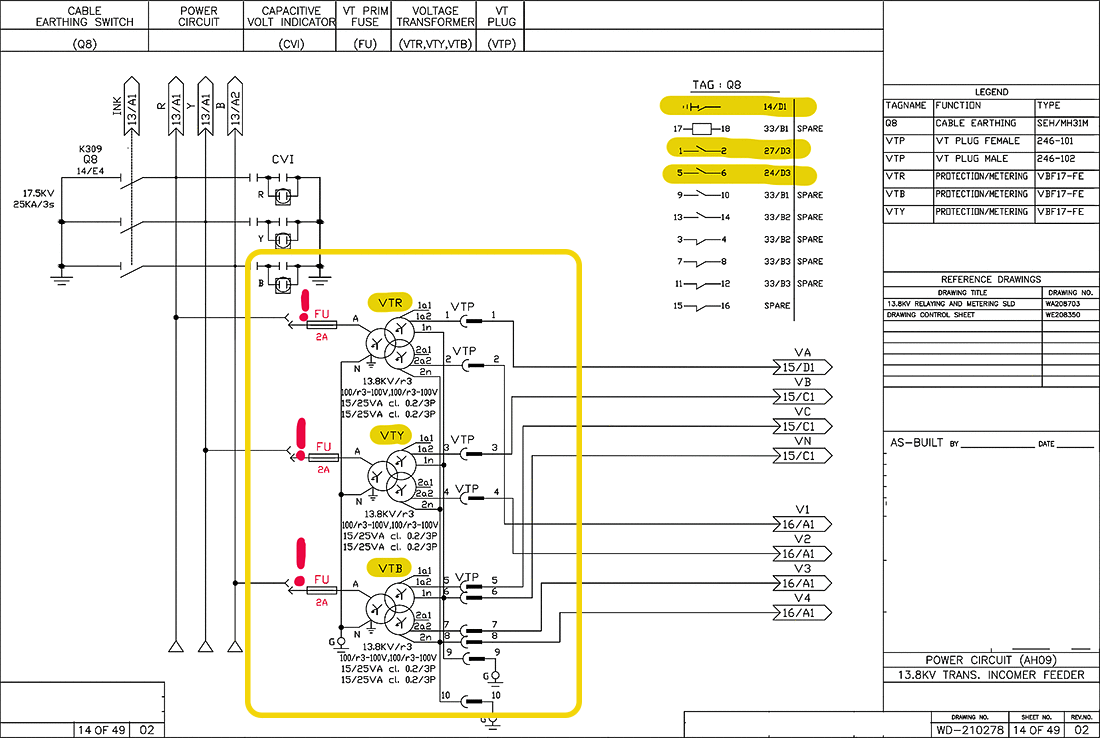
Task: Click the '24/D3' cross-reference in tag list
Action: tap(777, 173)
